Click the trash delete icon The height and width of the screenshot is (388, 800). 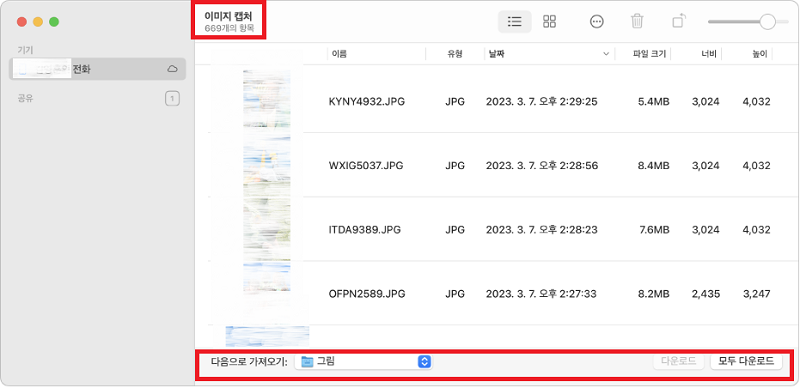(637, 21)
